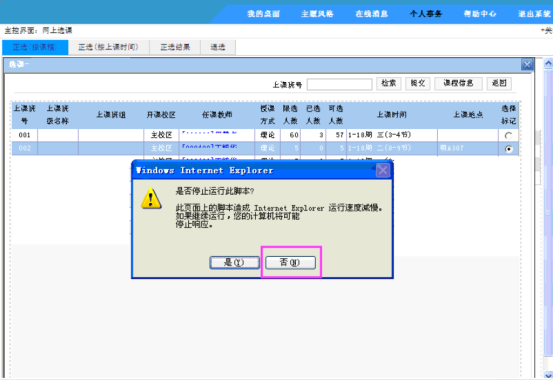The height and width of the screenshot is (381, 554).
Task: Click the 返回 button
Action: (499, 83)
